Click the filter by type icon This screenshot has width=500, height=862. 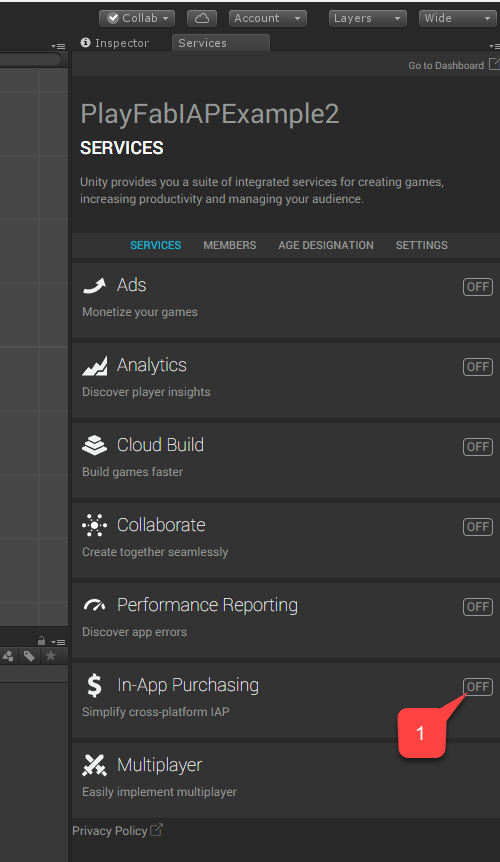[x=8, y=656]
